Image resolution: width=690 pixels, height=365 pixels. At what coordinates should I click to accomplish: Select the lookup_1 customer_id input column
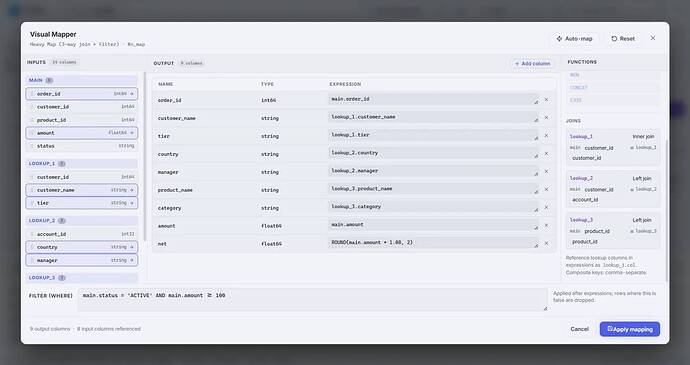coord(82,177)
